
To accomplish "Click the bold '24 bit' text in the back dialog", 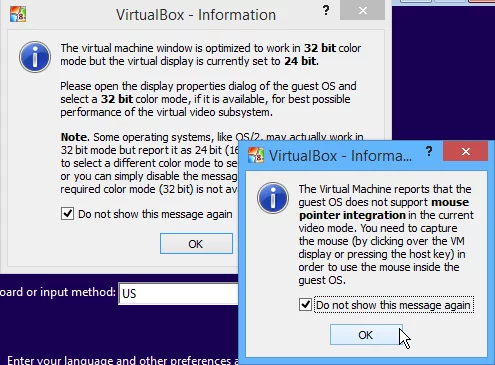I will pos(300,61).
